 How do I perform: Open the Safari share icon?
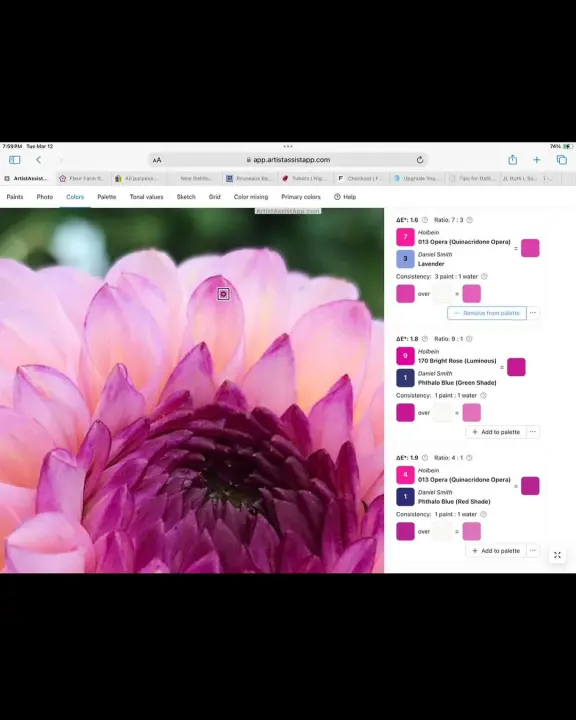pyautogui.click(x=513, y=159)
